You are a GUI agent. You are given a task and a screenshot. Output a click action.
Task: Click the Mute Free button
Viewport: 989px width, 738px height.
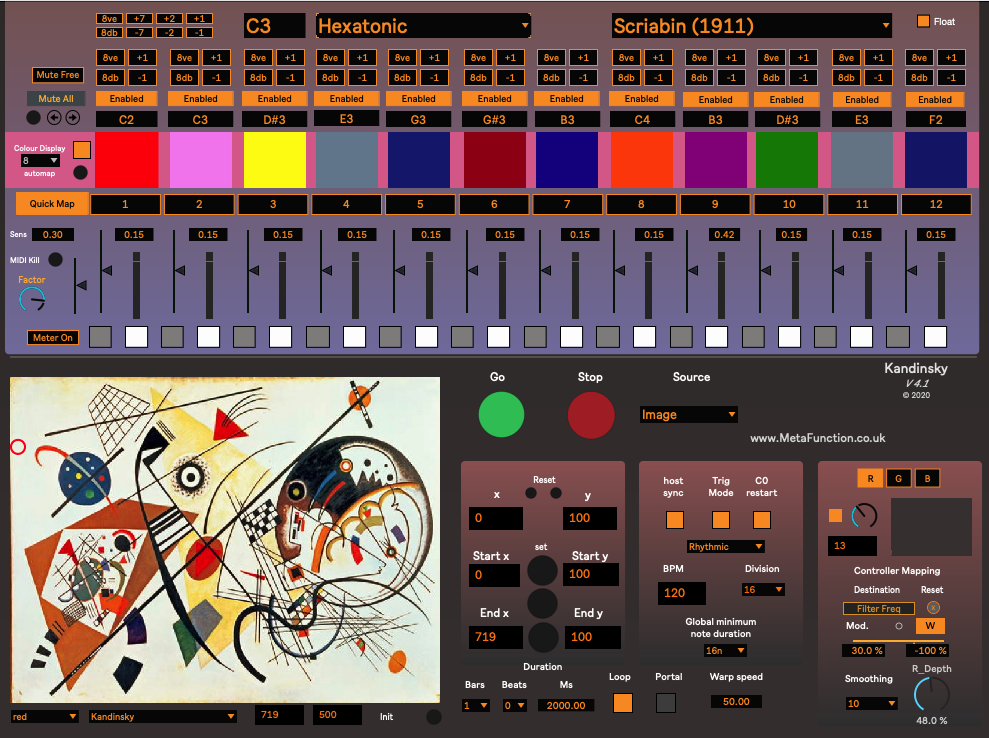pyautogui.click(x=57, y=75)
